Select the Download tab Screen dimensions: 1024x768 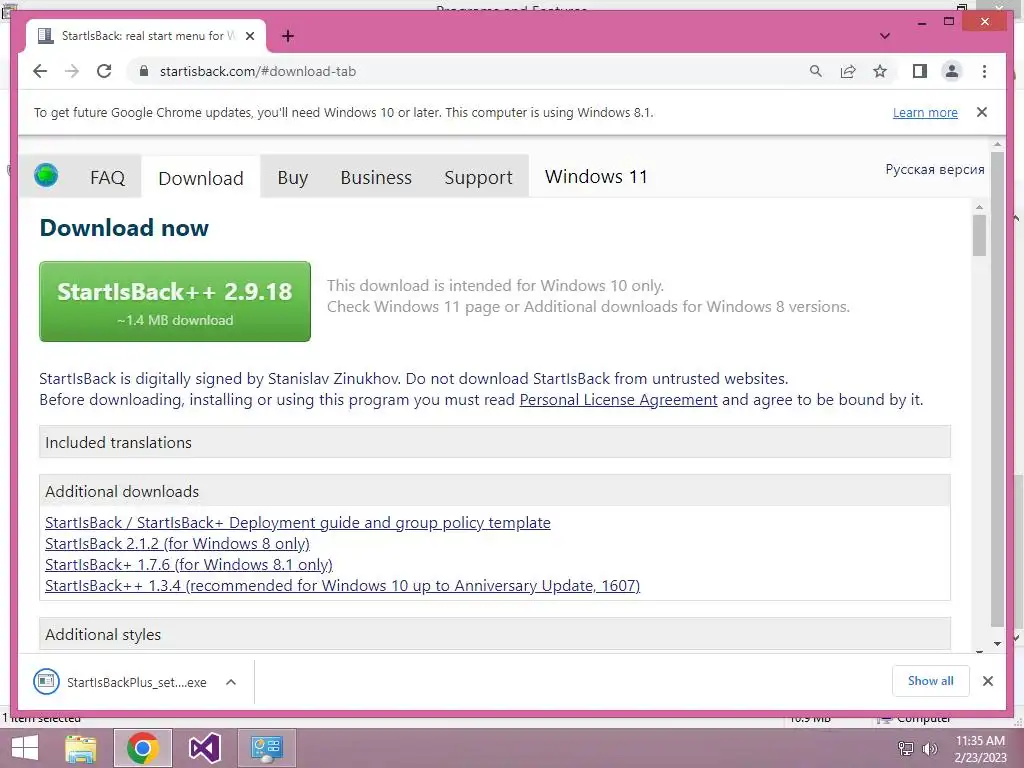pyautogui.click(x=200, y=178)
